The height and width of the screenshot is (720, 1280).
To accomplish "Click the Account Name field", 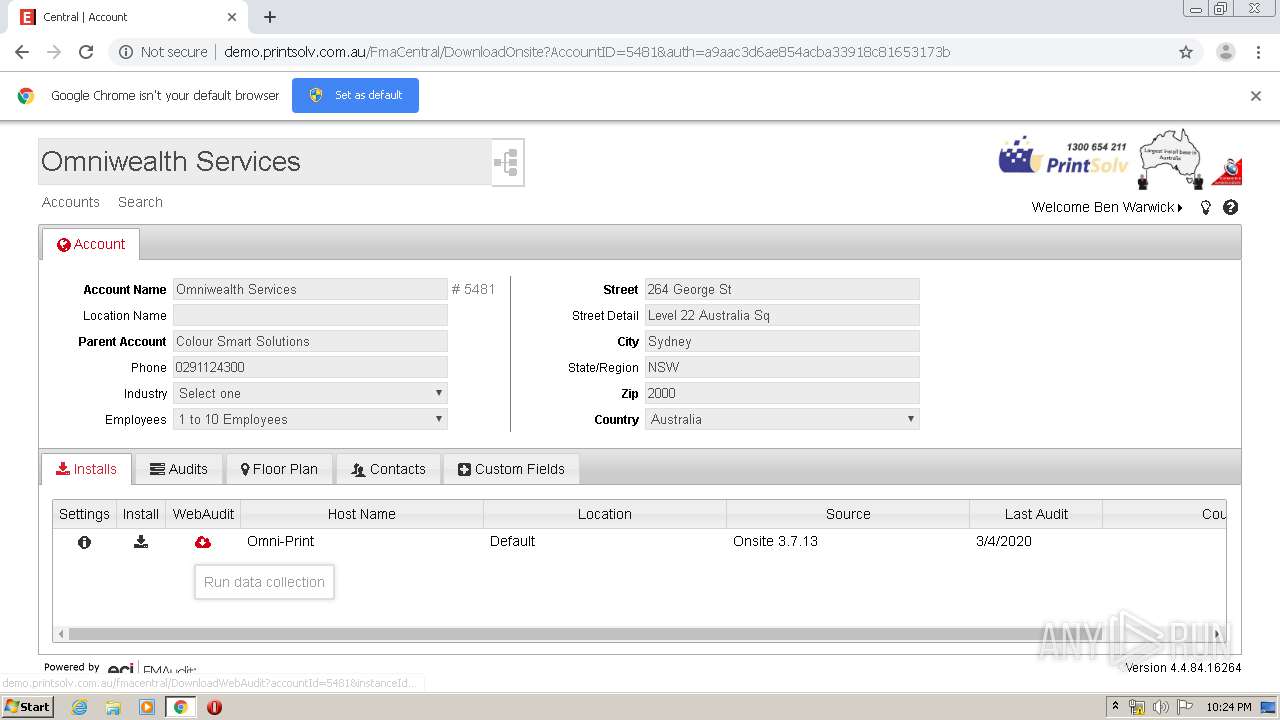I will (310, 289).
